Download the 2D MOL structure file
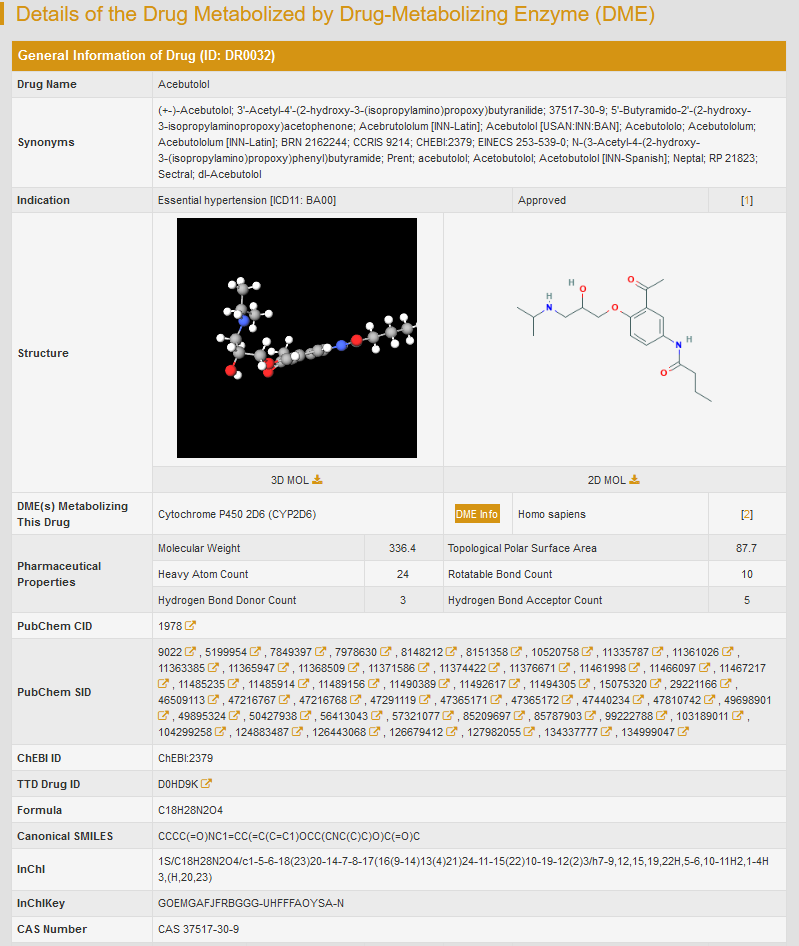The image size is (799, 946). coord(634,480)
